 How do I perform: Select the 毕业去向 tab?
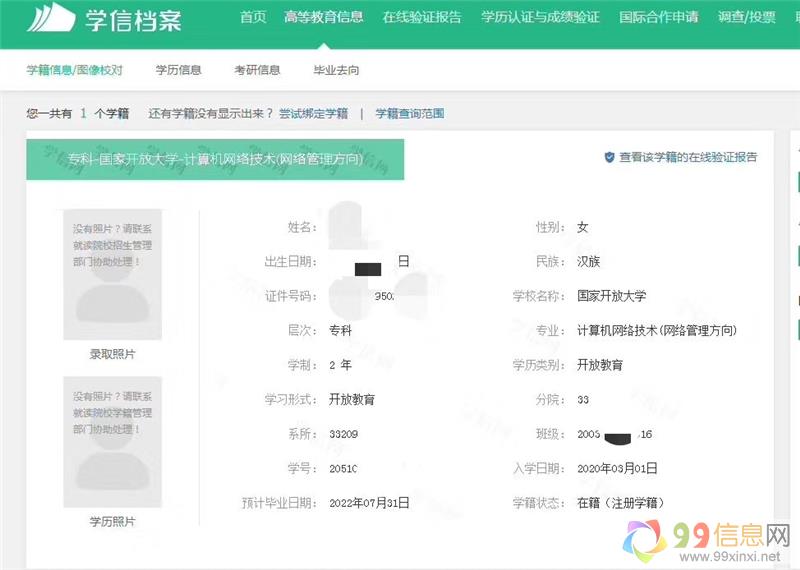[x=336, y=70]
